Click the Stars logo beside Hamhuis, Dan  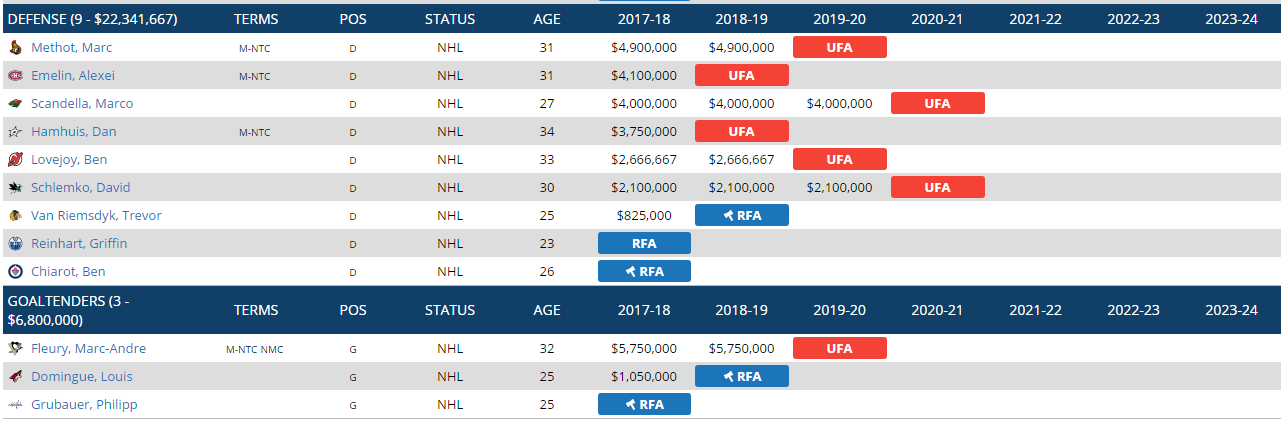pyautogui.click(x=15, y=132)
